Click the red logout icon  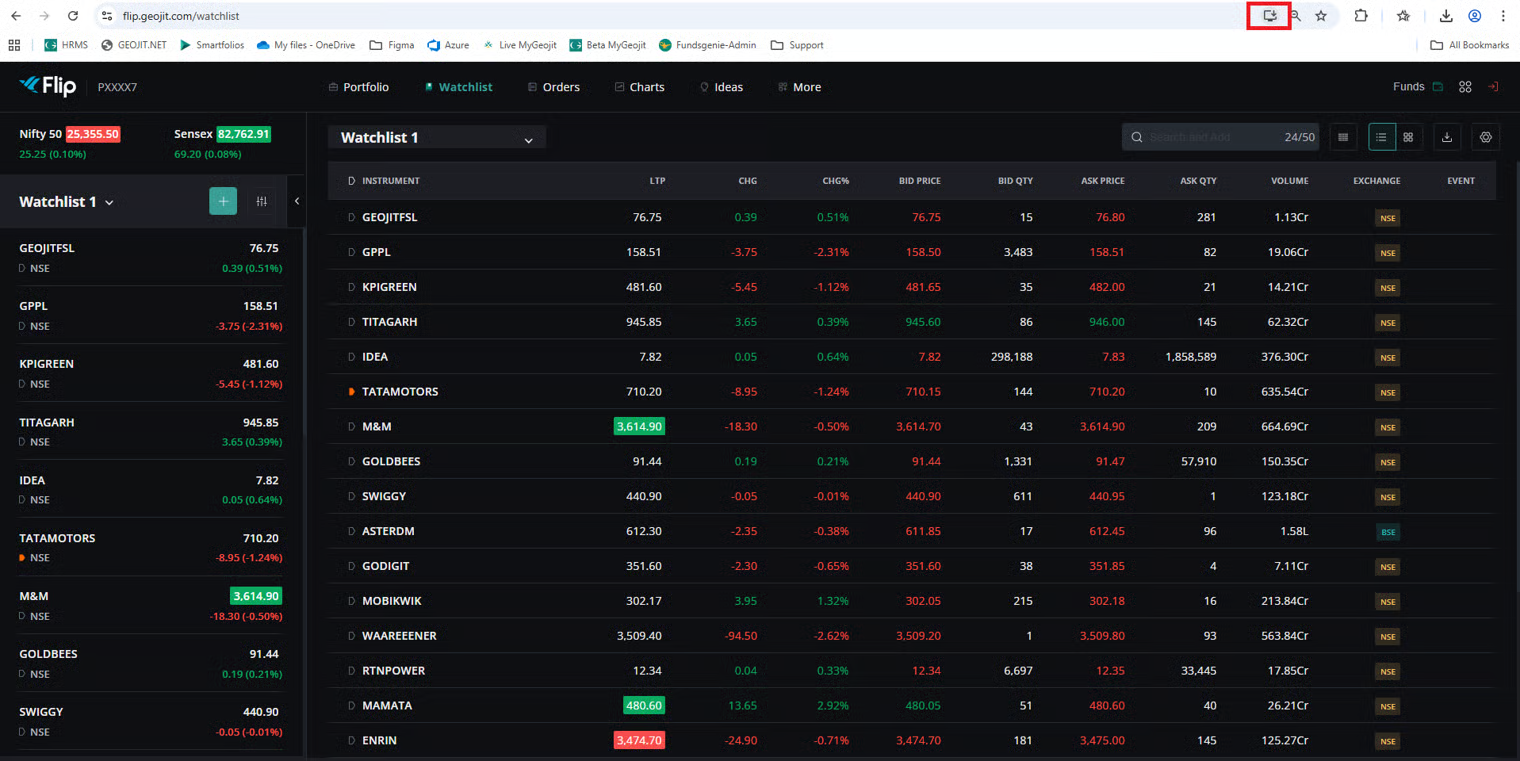coord(1493,87)
